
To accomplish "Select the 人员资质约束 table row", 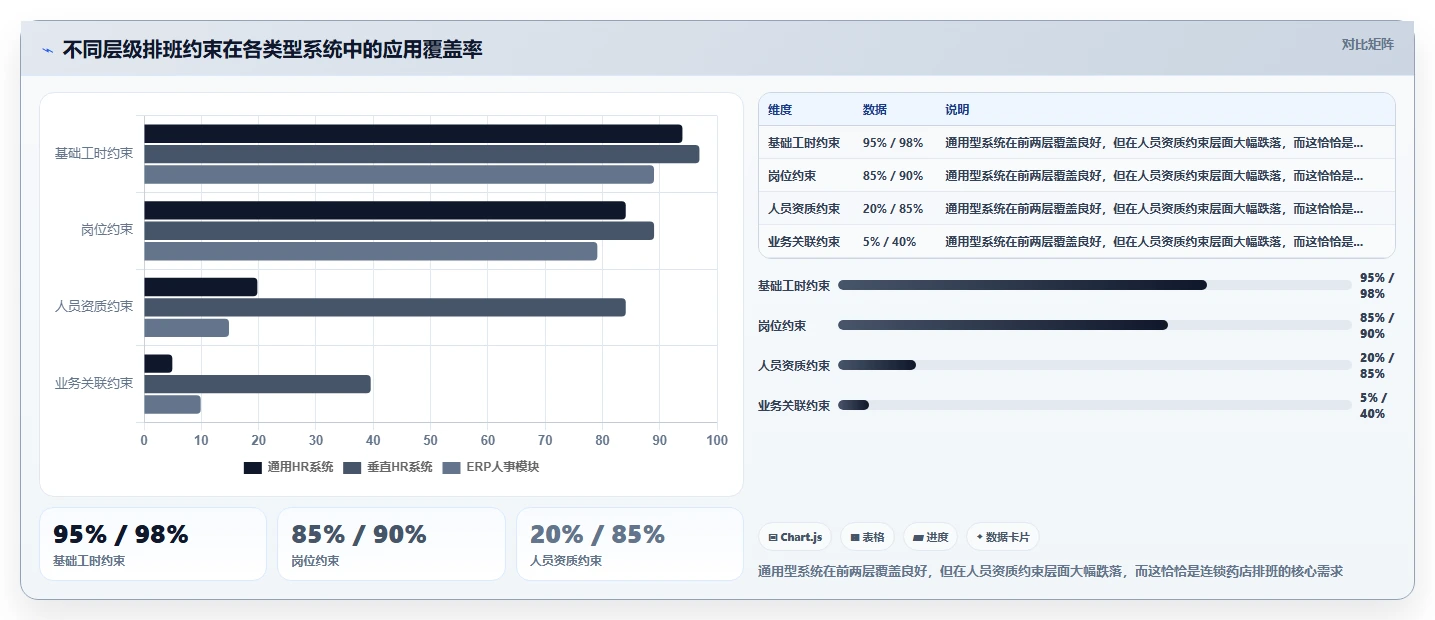I will pos(1077,209).
